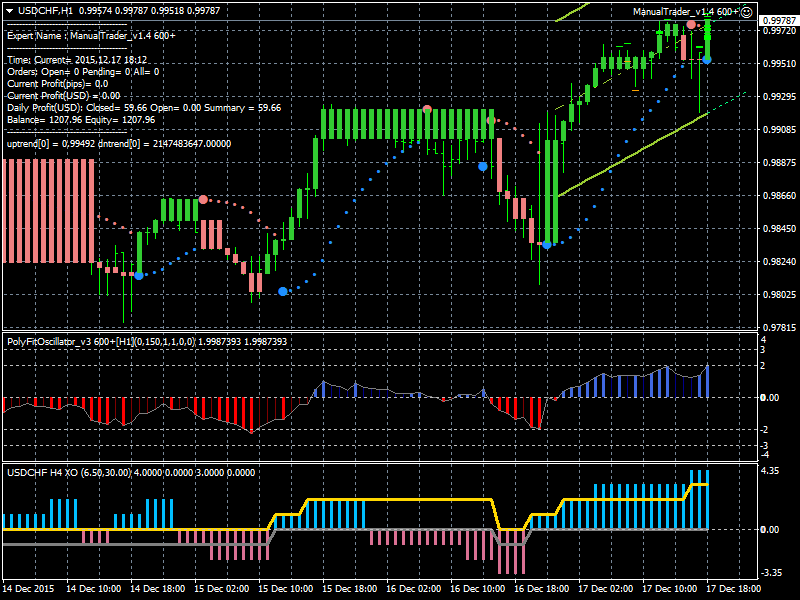Viewport: 800px width, 600px height.
Task: Click the ManualTrader smiley face icon
Action: point(746,11)
